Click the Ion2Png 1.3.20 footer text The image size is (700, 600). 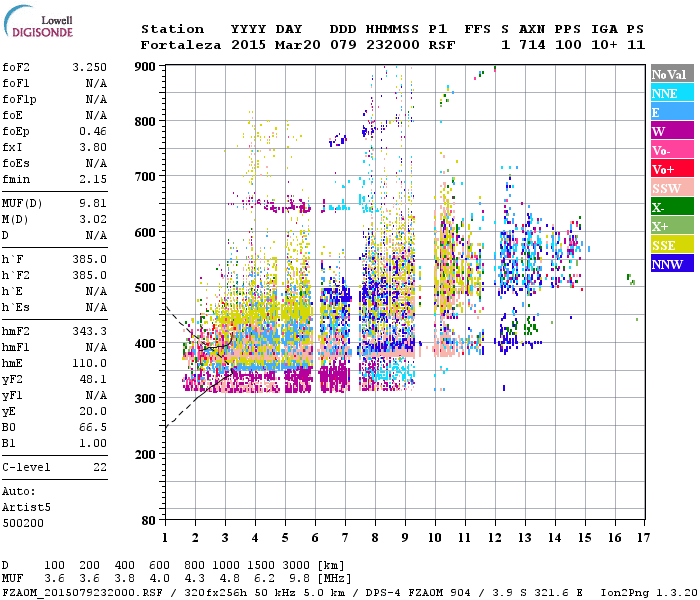coord(649,592)
